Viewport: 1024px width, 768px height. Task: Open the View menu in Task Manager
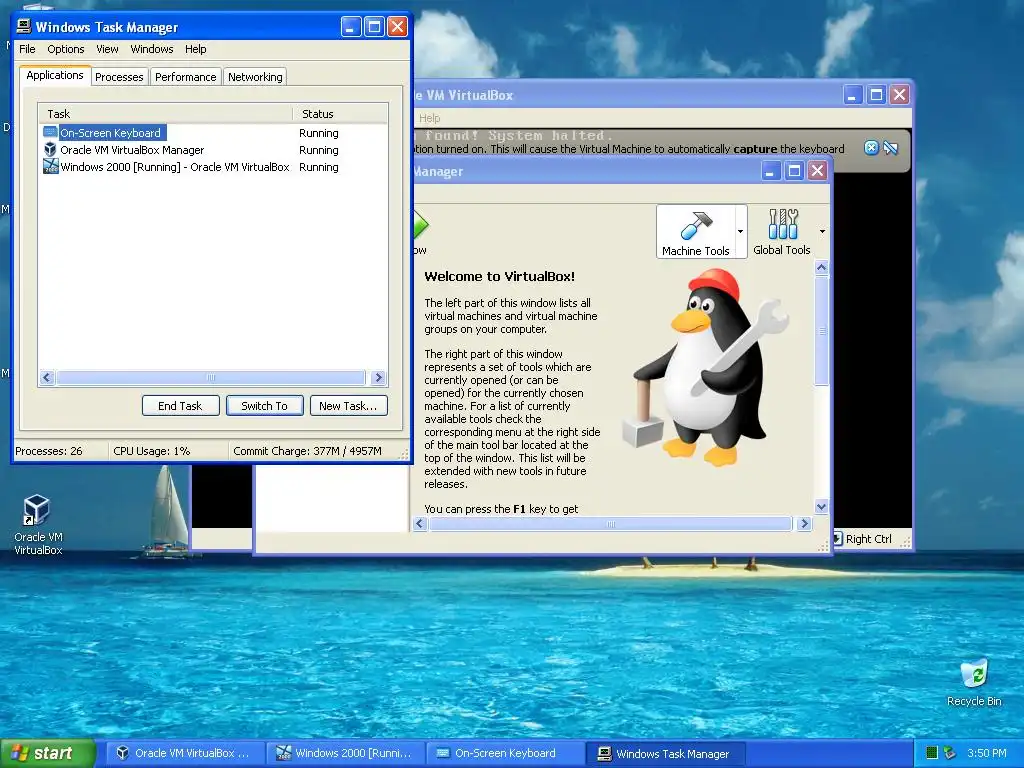coord(107,49)
